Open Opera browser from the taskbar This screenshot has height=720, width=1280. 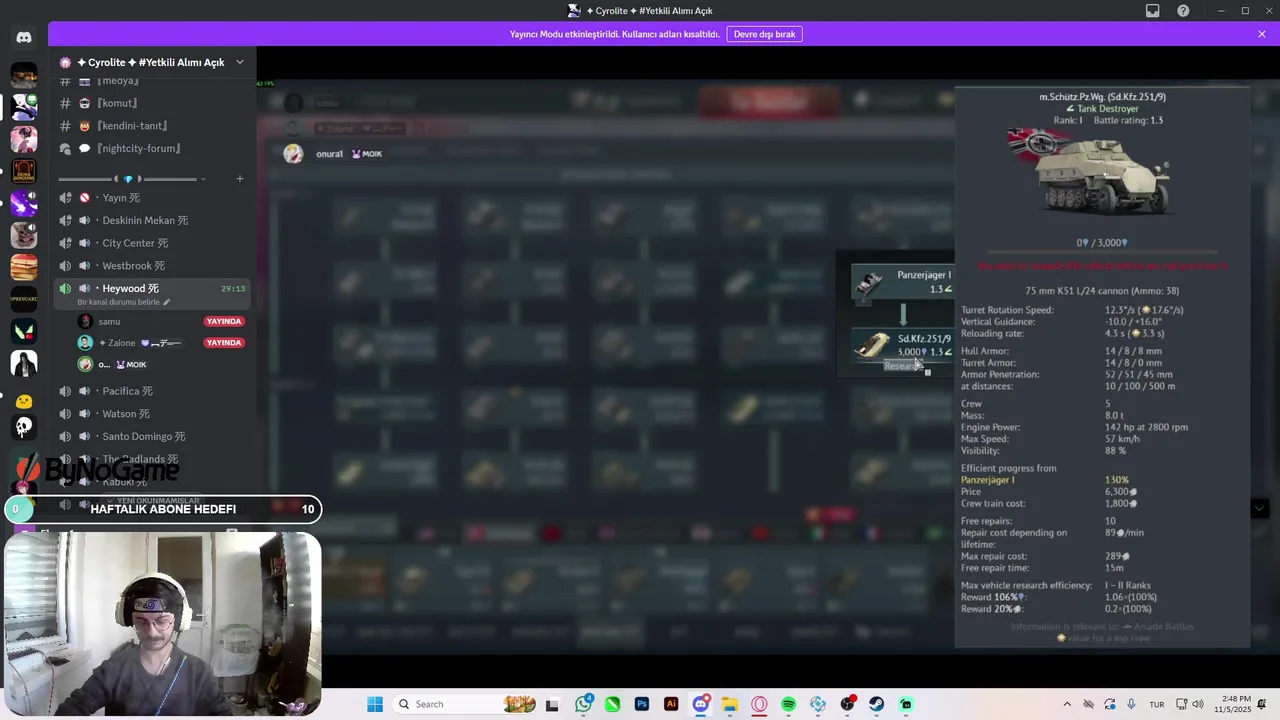point(759,704)
